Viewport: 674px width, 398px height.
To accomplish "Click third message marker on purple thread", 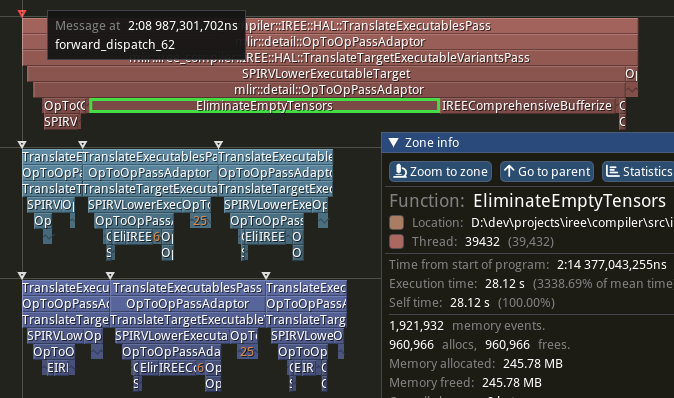I will click(x=266, y=276).
